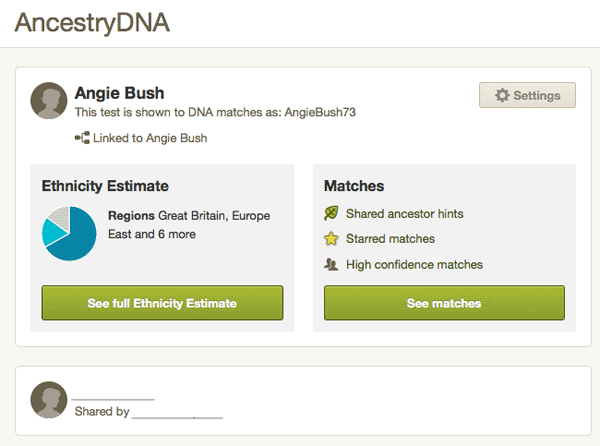Open Shared ancestor hints

click(404, 214)
